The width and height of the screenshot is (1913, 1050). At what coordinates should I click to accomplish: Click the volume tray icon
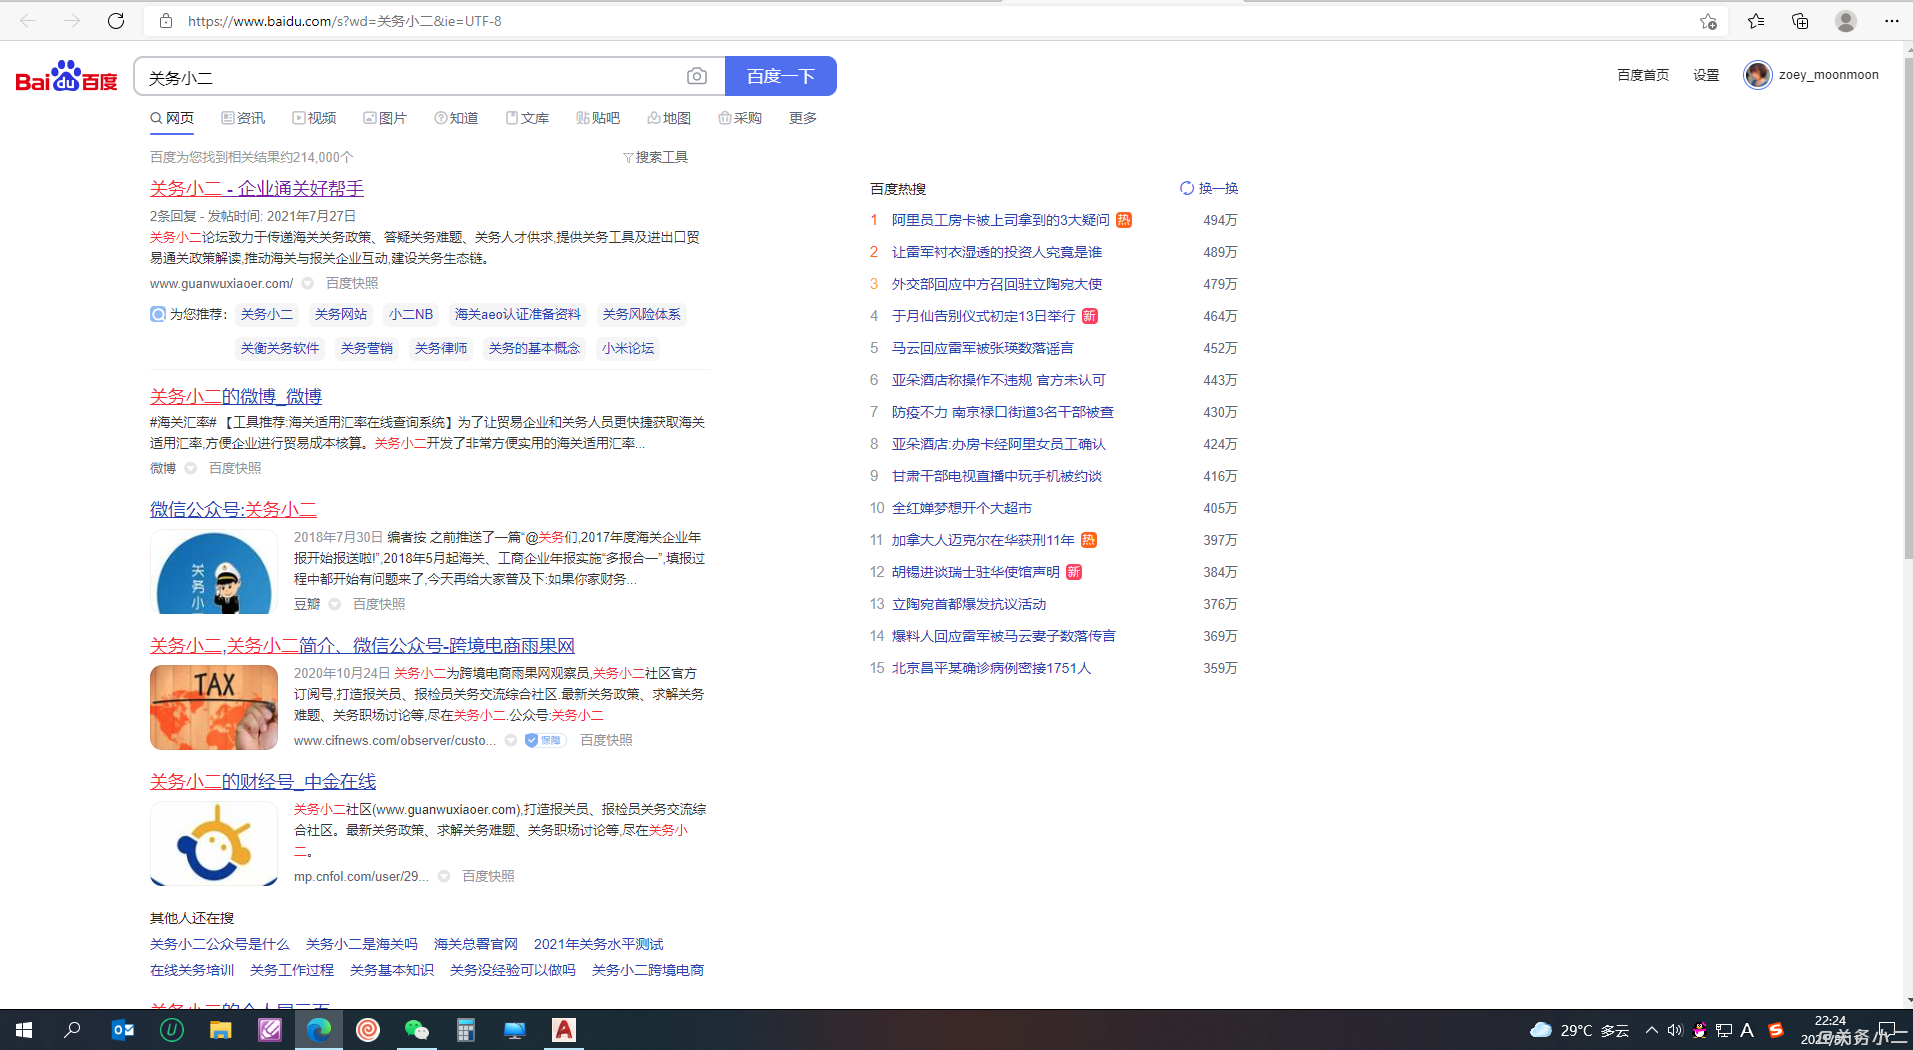click(x=1675, y=1030)
